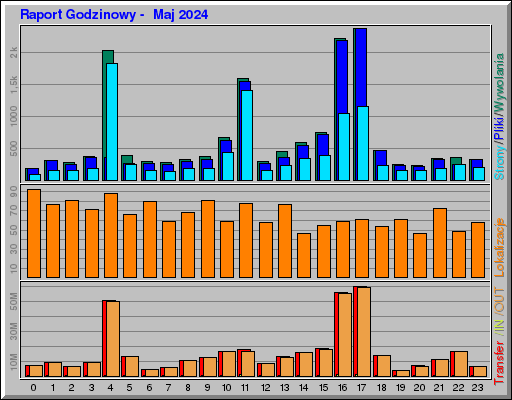The width and height of the screenshot is (512, 400).
Task: Select the orange transfer OUT bar at hour 22
Action: click(x=461, y=364)
